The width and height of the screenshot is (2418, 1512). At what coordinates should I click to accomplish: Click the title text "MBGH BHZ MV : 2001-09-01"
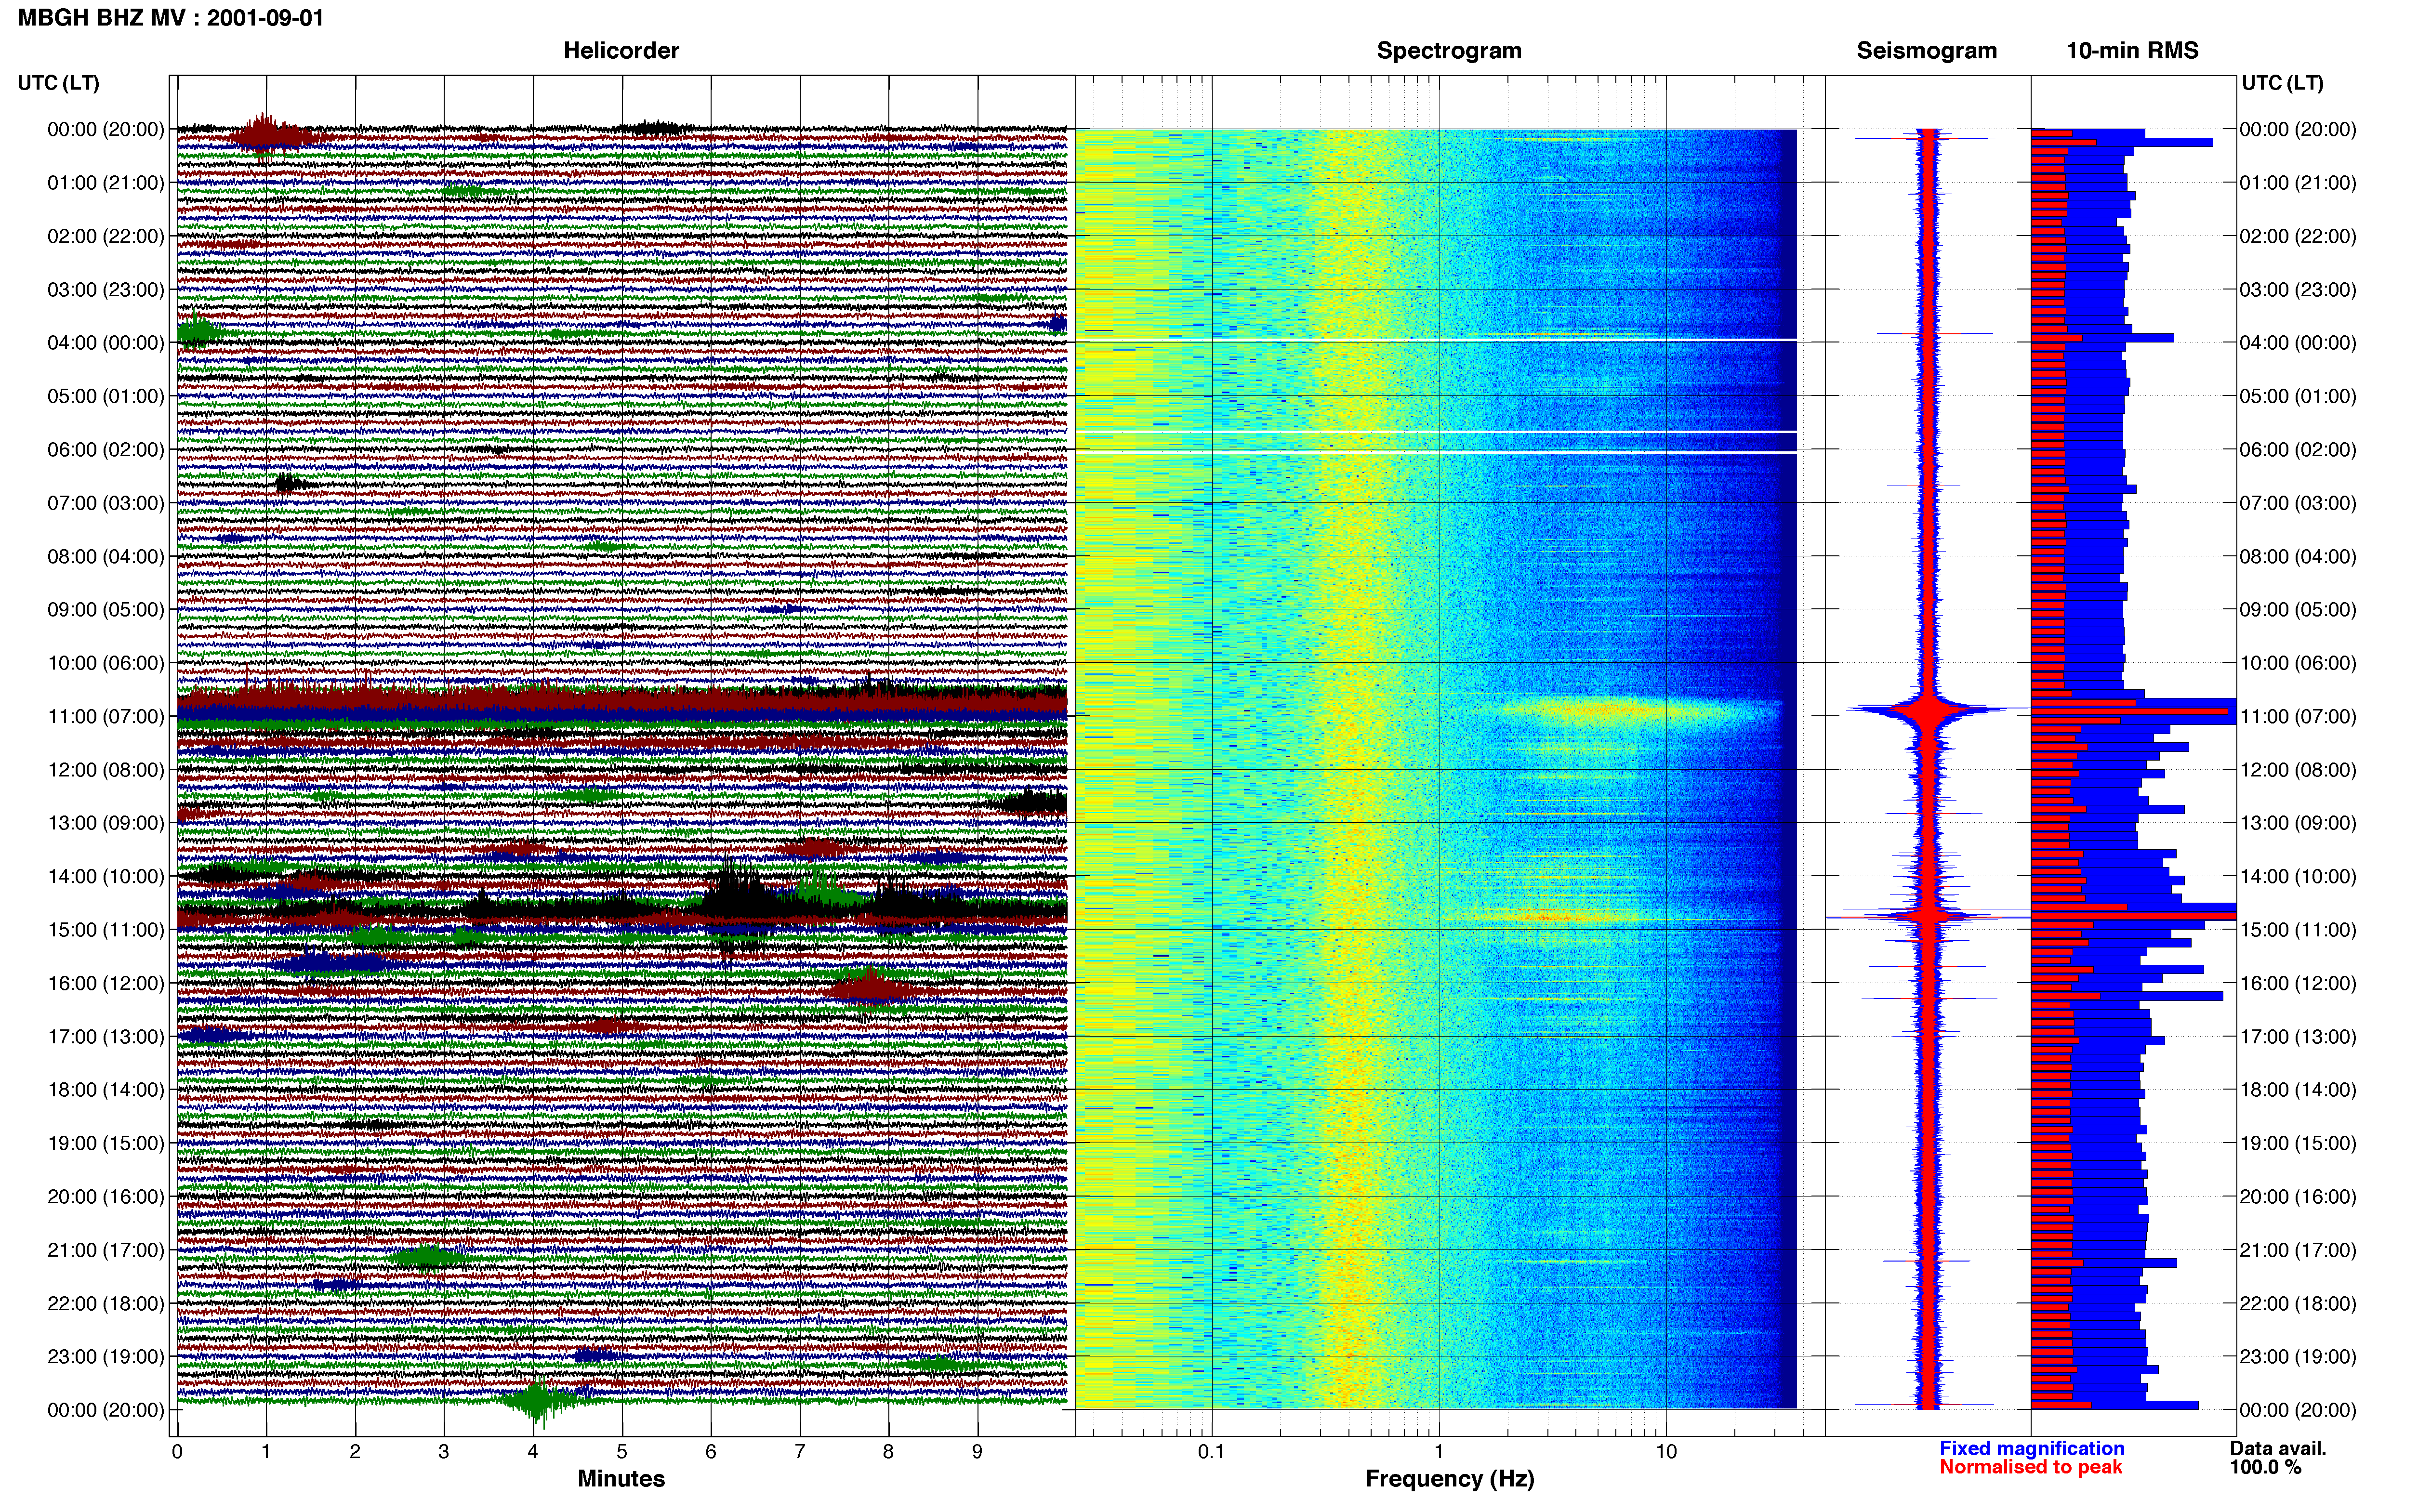[x=171, y=18]
